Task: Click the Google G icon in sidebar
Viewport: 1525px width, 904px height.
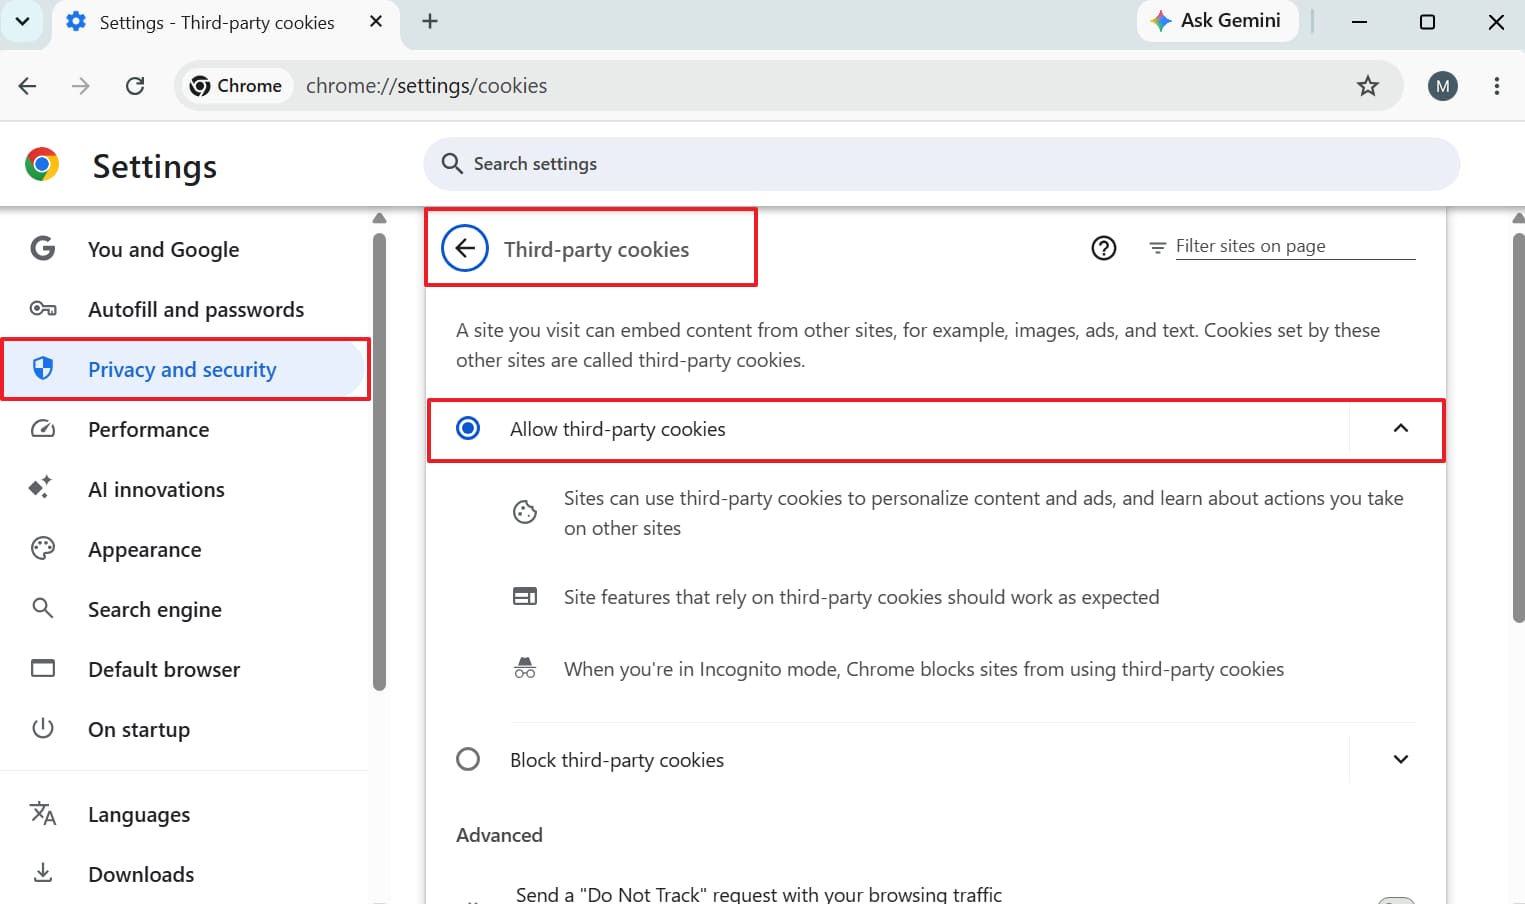Action: click(43, 248)
